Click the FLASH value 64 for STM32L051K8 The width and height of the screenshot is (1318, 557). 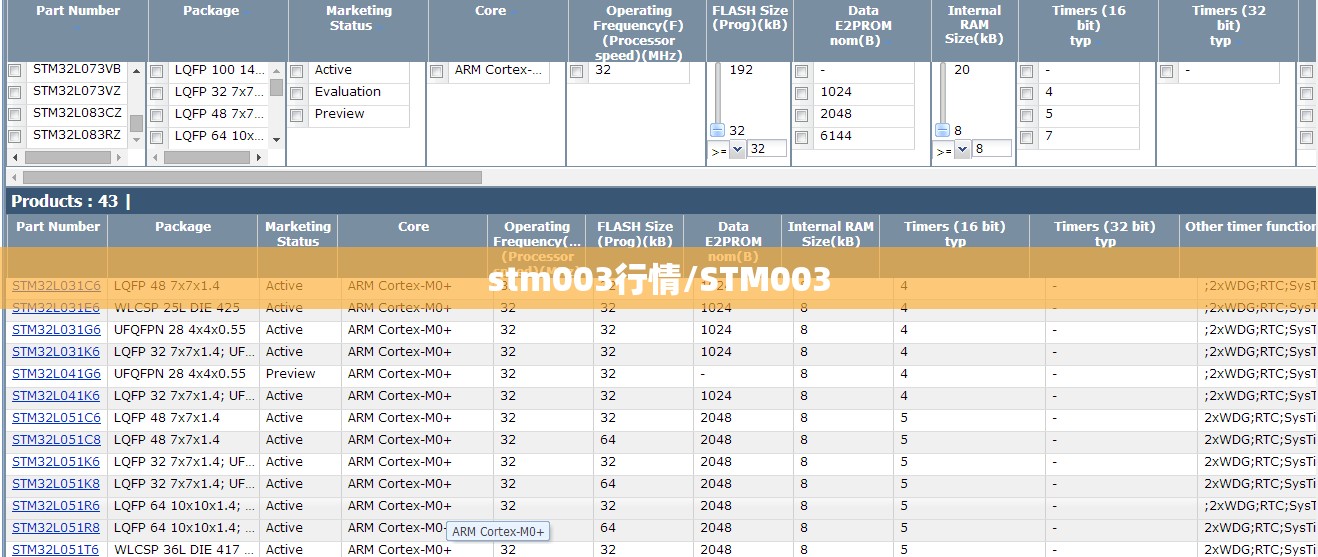tap(608, 484)
